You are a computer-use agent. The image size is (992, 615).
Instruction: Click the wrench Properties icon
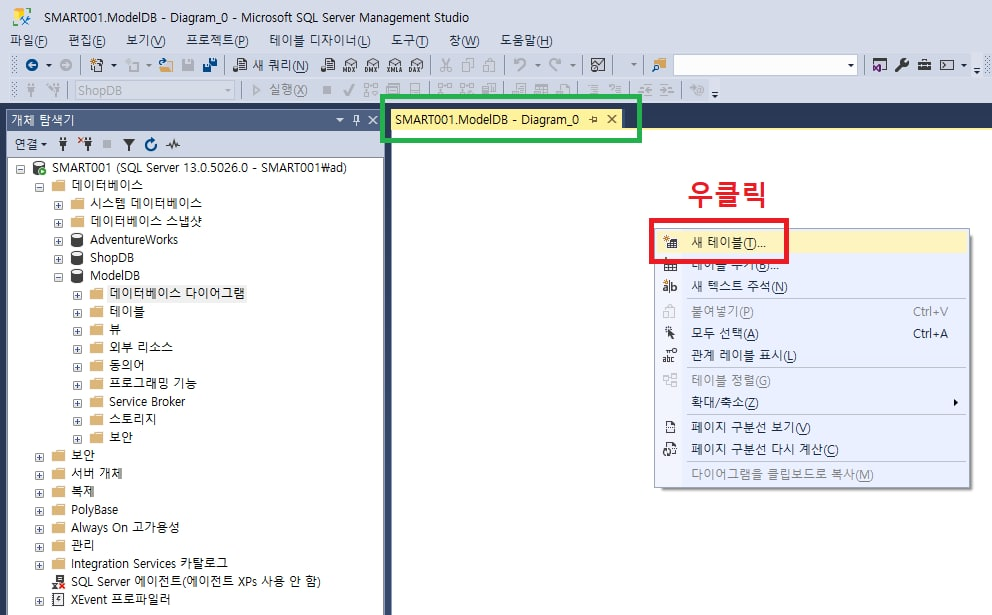coord(902,65)
